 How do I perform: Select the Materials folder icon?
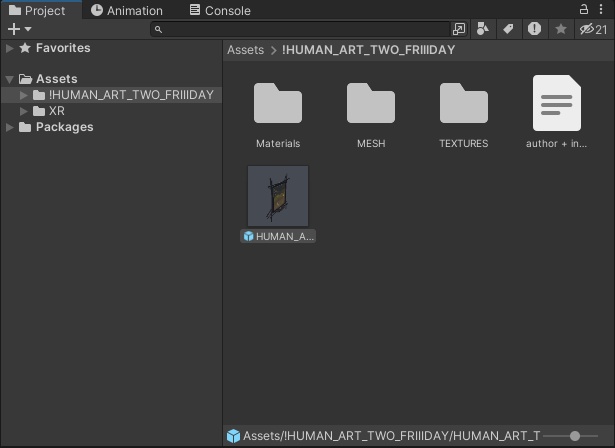pos(278,103)
